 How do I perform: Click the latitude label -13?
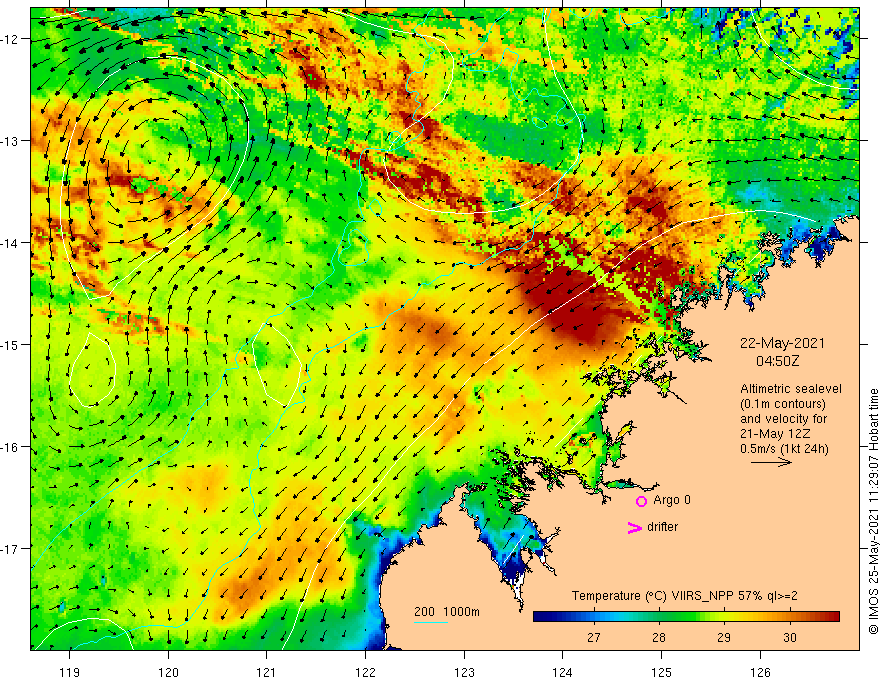tap(11, 141)
